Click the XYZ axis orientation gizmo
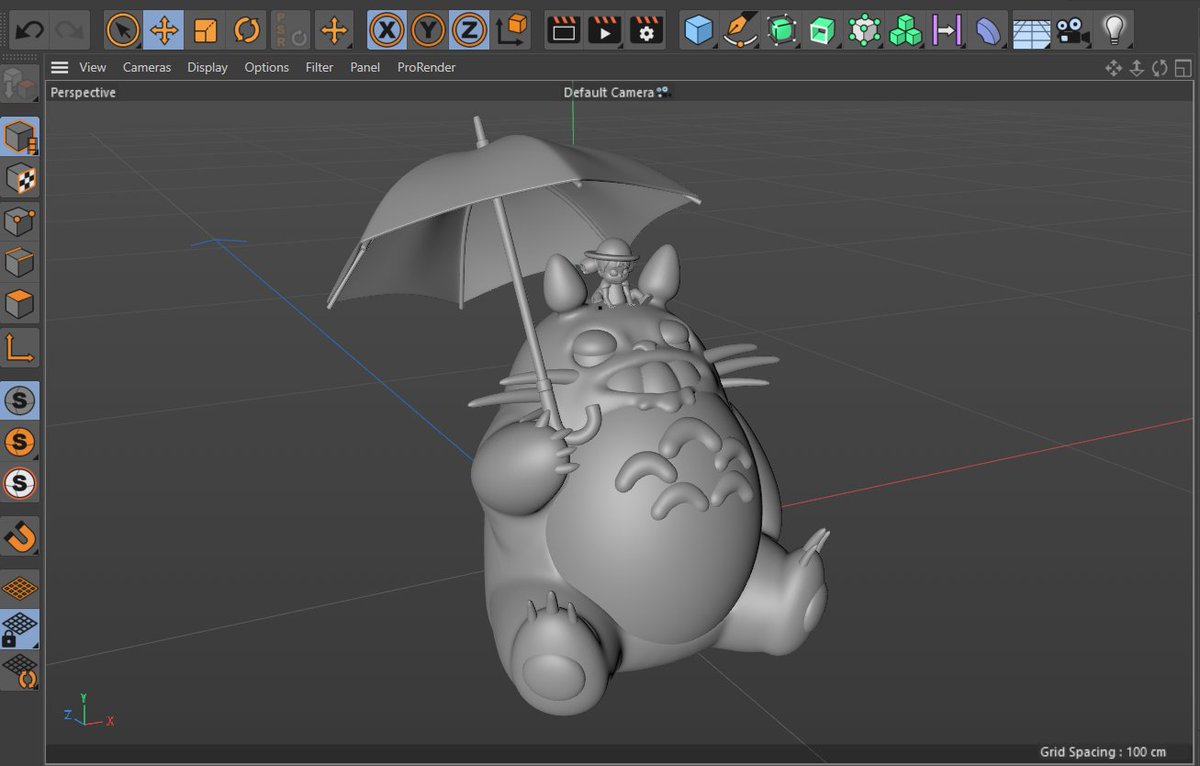This screenshot has height=766, width=1200. pyautogui.click(x=89, y=711)
